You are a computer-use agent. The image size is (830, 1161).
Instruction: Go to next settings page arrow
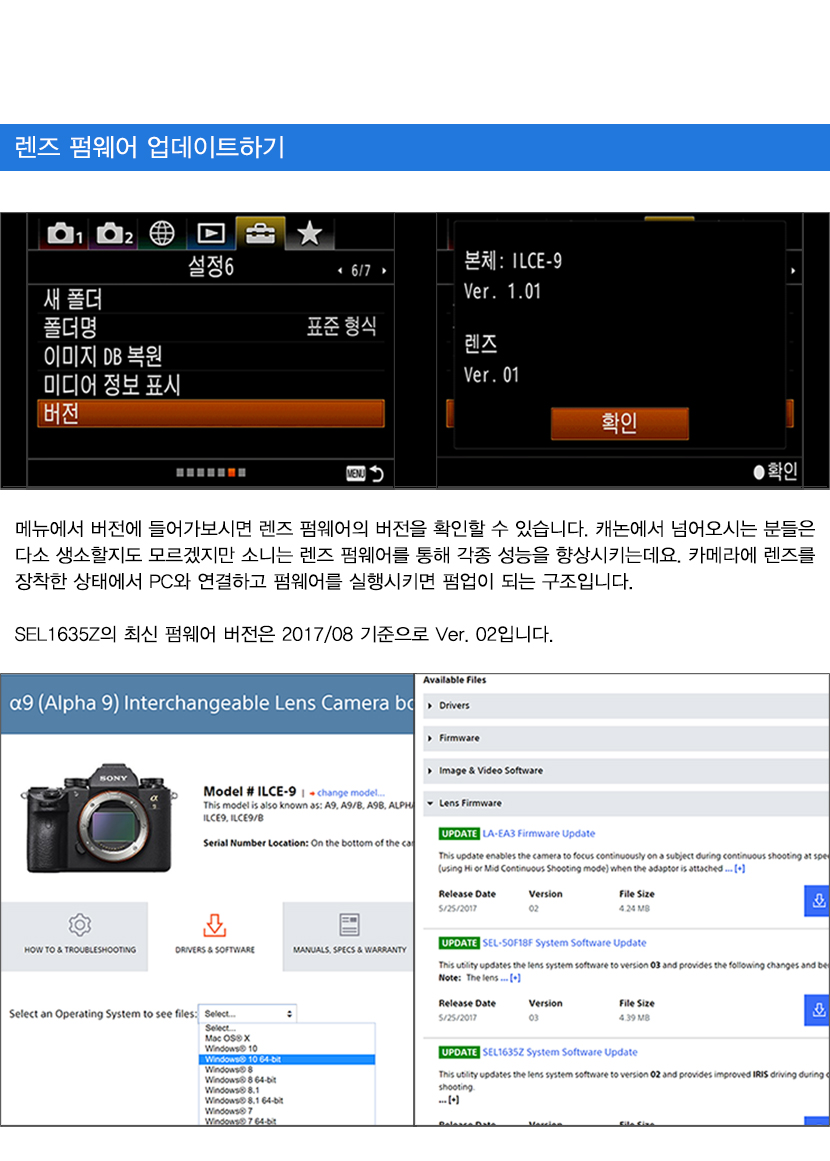pyautogui.click(x=384, y=271)
